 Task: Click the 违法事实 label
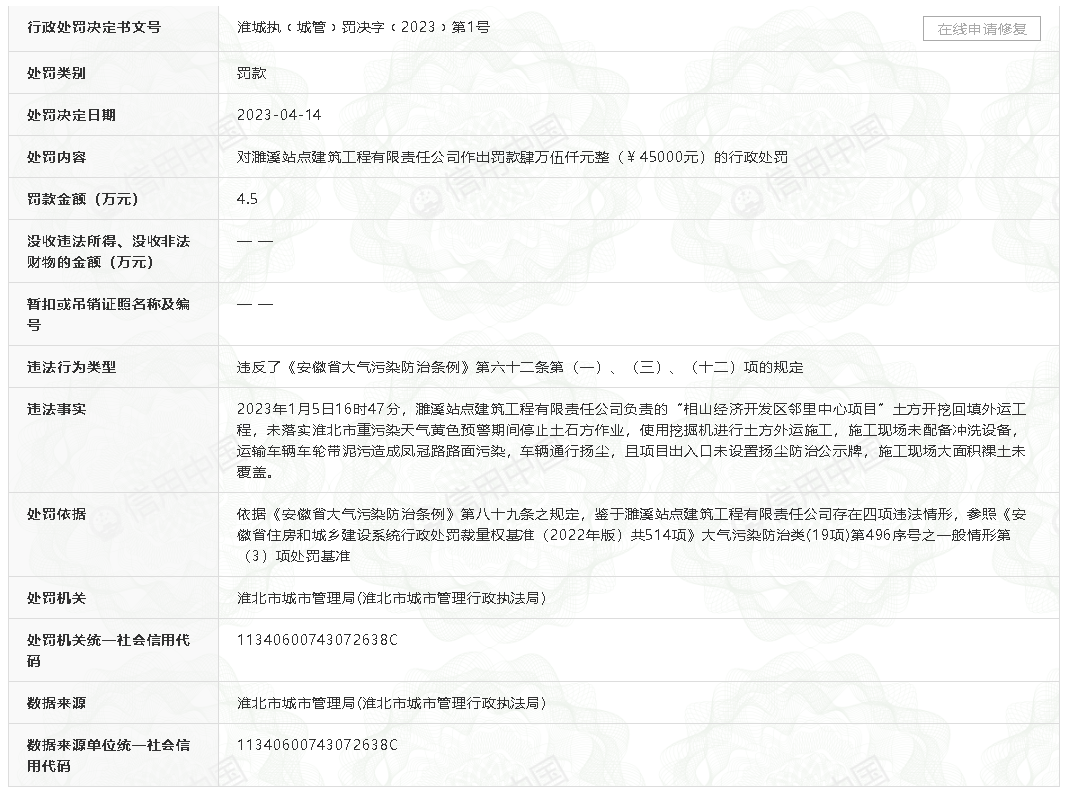pyautogui.click(x=56, y=409)
